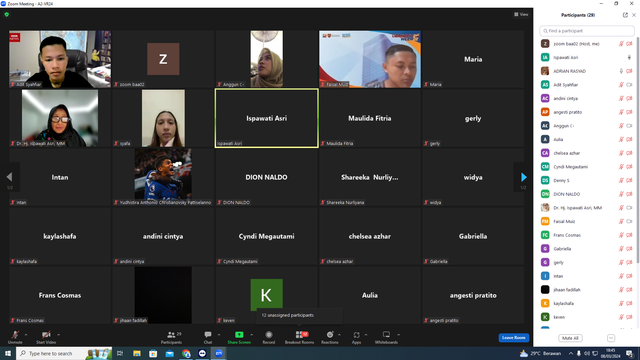Open share screen options arrow

[x=251, y=335]
